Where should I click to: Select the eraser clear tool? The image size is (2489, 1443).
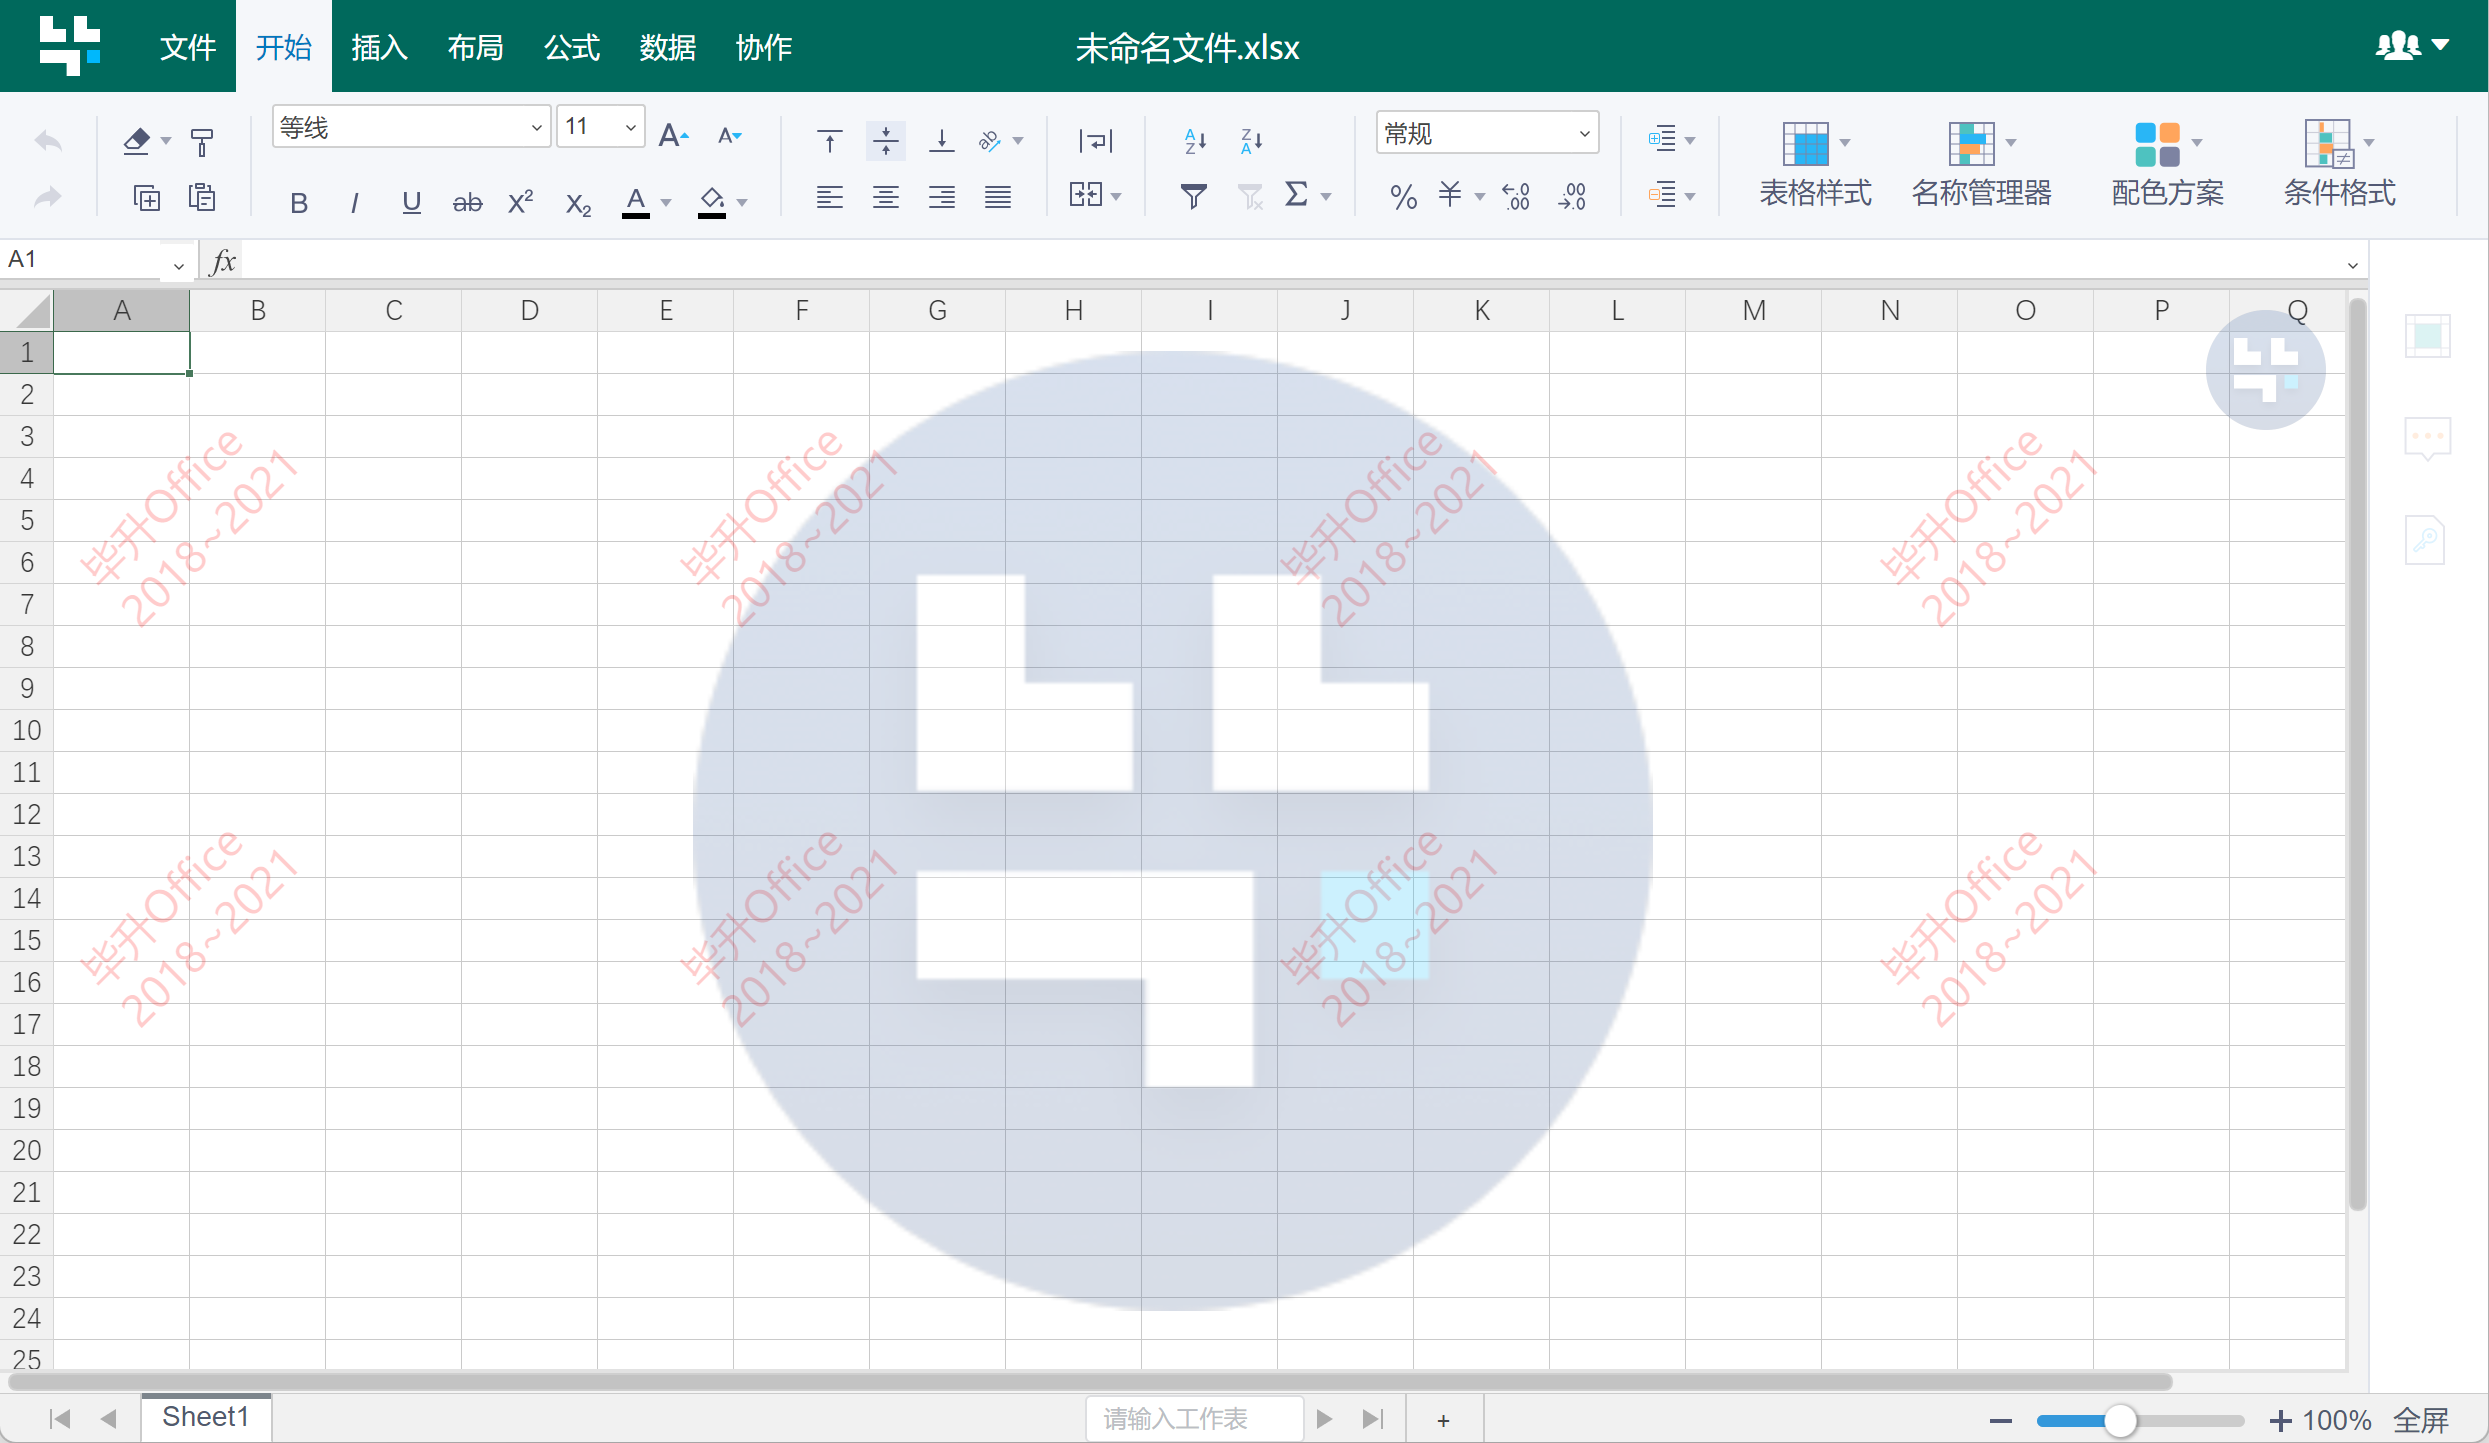point(137,141)
